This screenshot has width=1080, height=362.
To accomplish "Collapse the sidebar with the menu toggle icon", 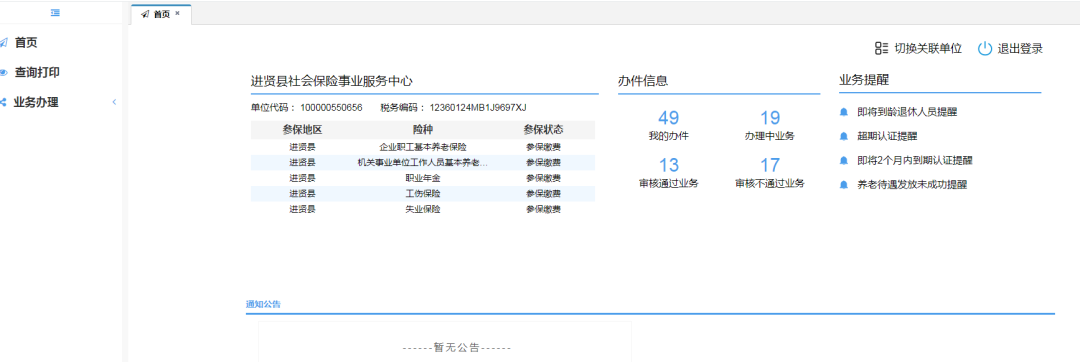I will point(55,12).
